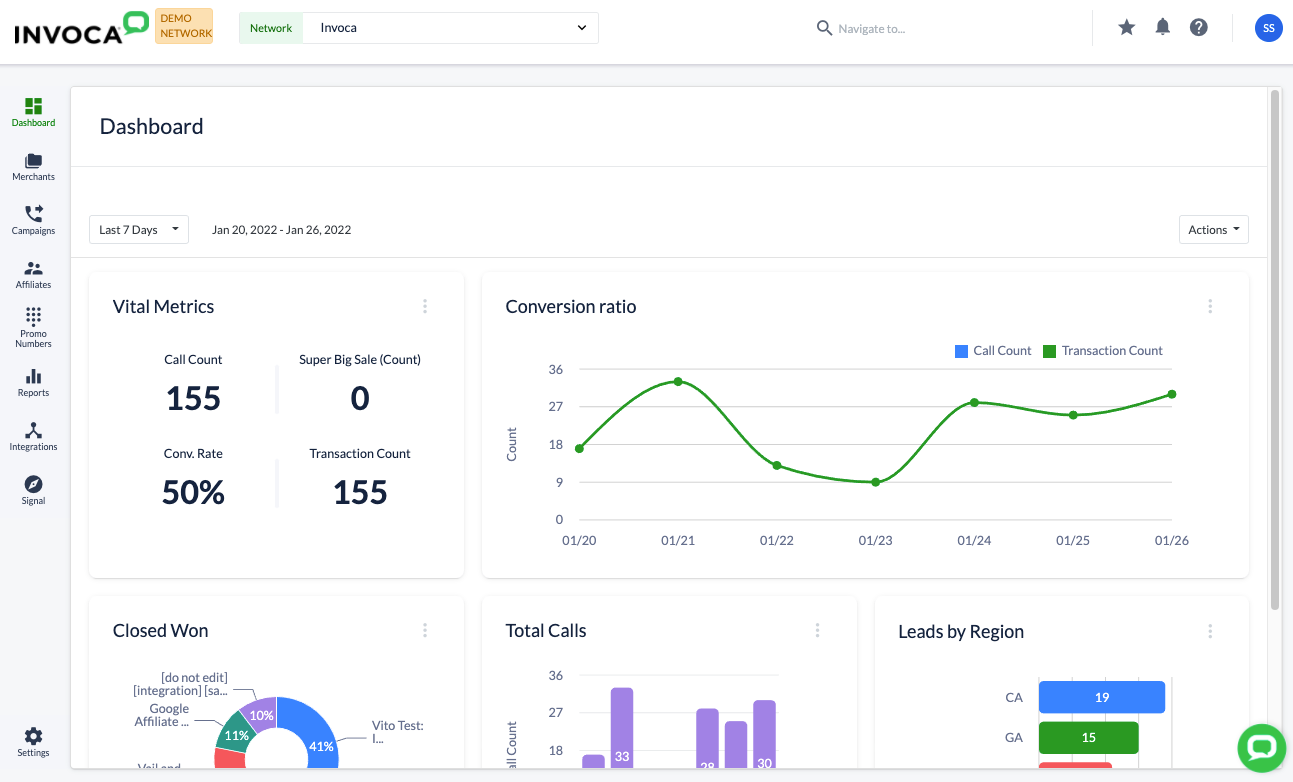The height and width of the screenshot is (782, 1293).
Task: Open the Actions dropdown
Action: click(1214, 230)
